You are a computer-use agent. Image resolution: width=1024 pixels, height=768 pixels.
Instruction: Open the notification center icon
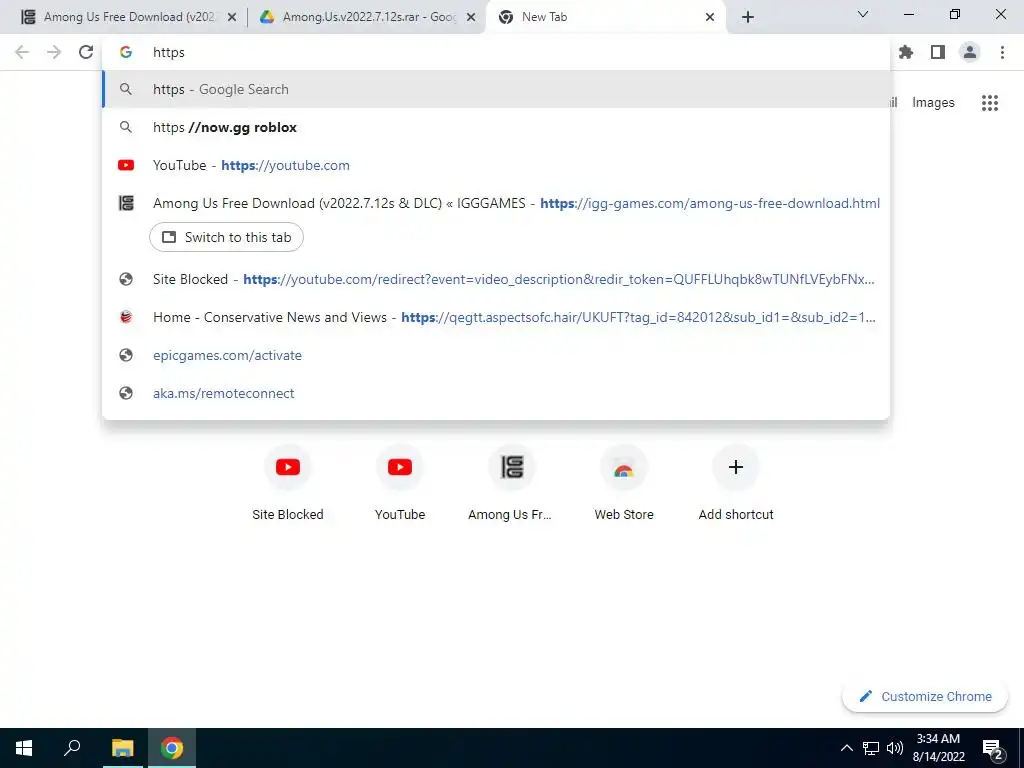(x=992, y=748)
